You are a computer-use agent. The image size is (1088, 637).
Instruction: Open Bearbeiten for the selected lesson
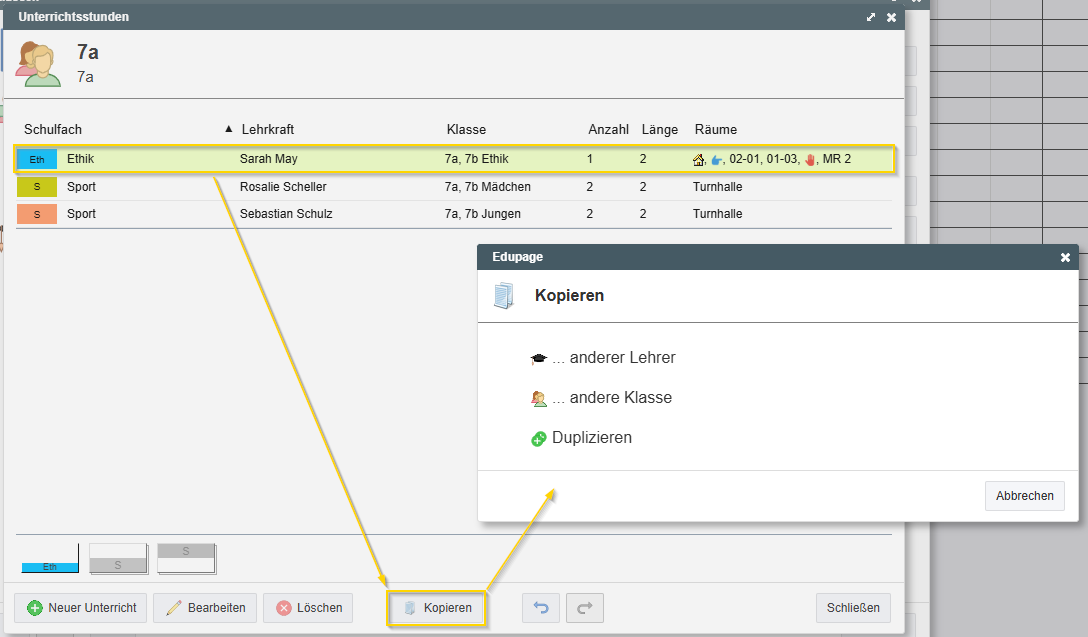tap(205, 608)
